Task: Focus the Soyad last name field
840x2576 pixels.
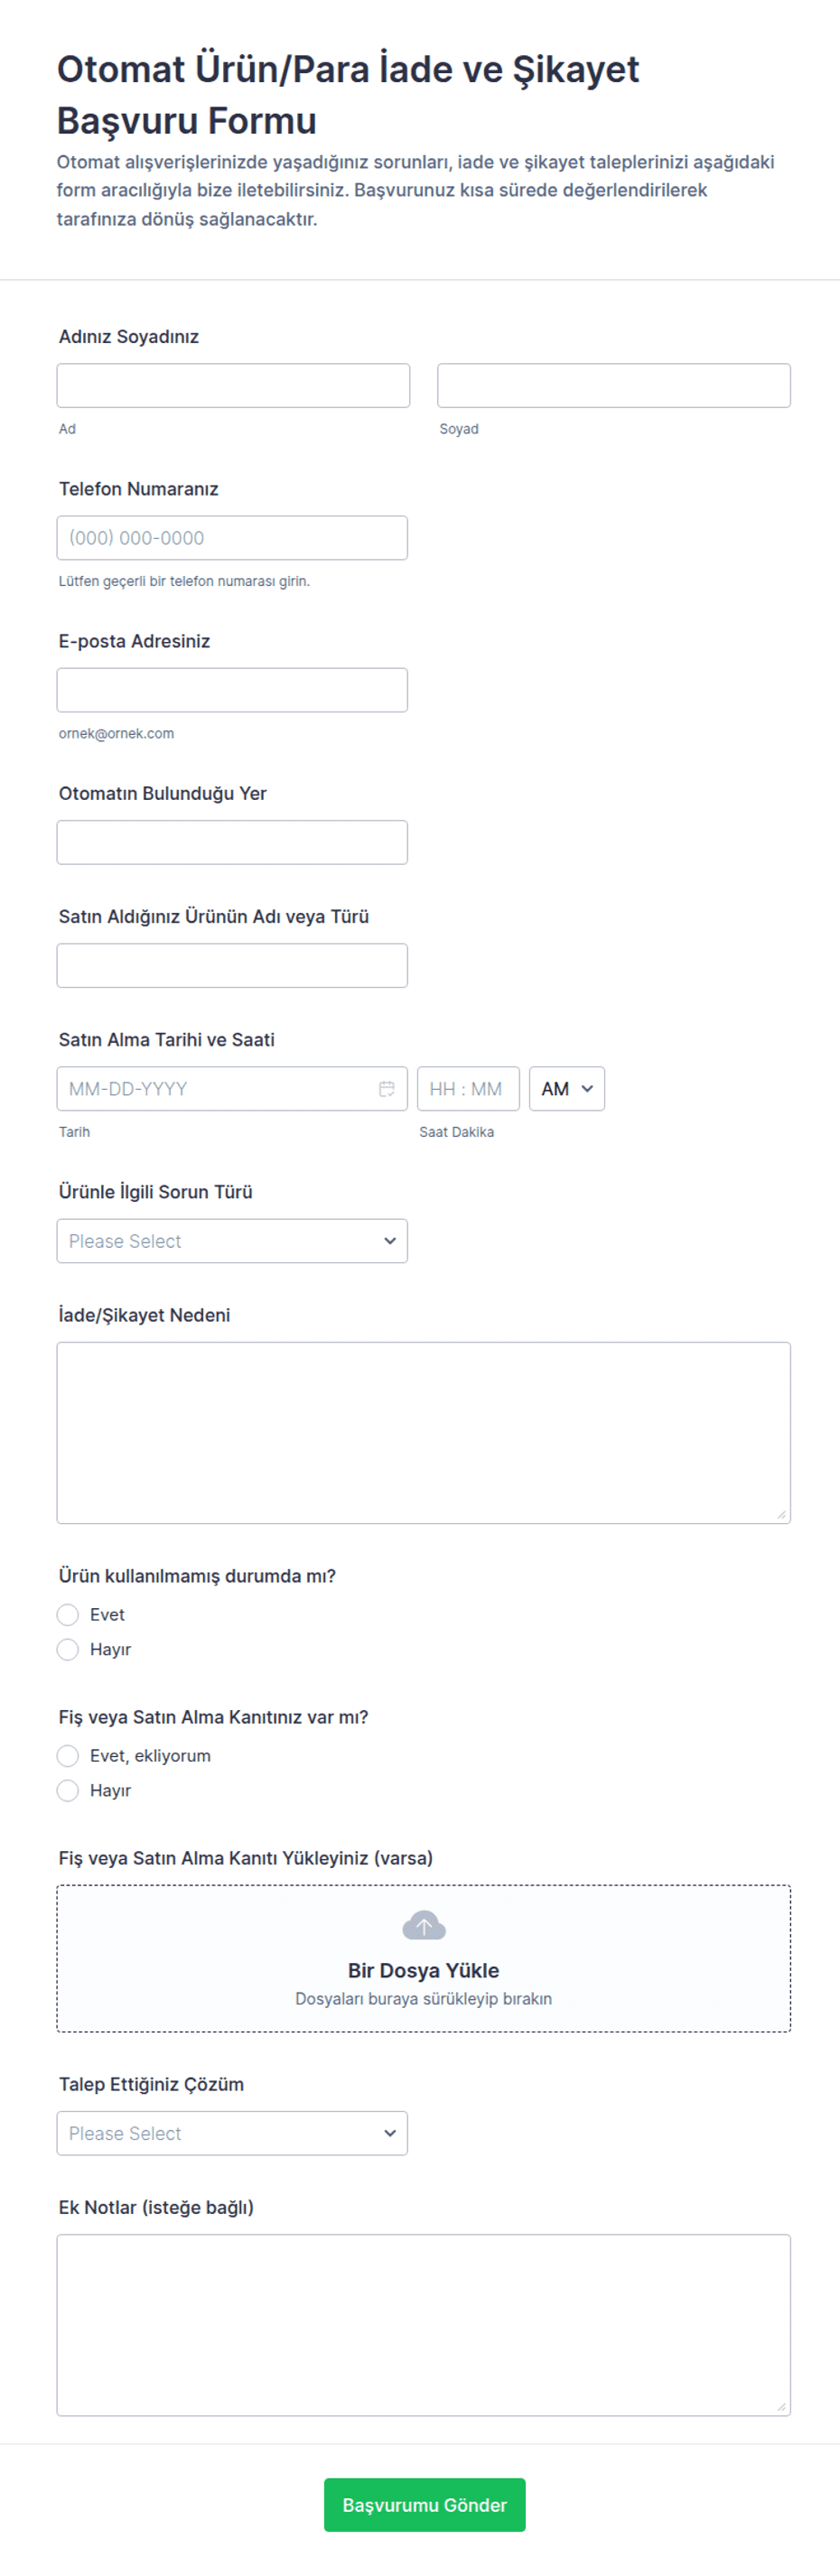Action: 614,386
